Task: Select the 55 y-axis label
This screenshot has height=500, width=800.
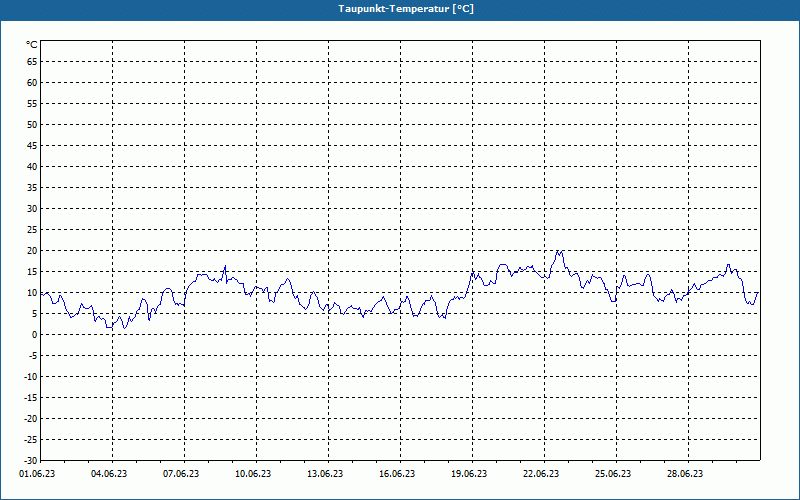Action: pos(32,104)
